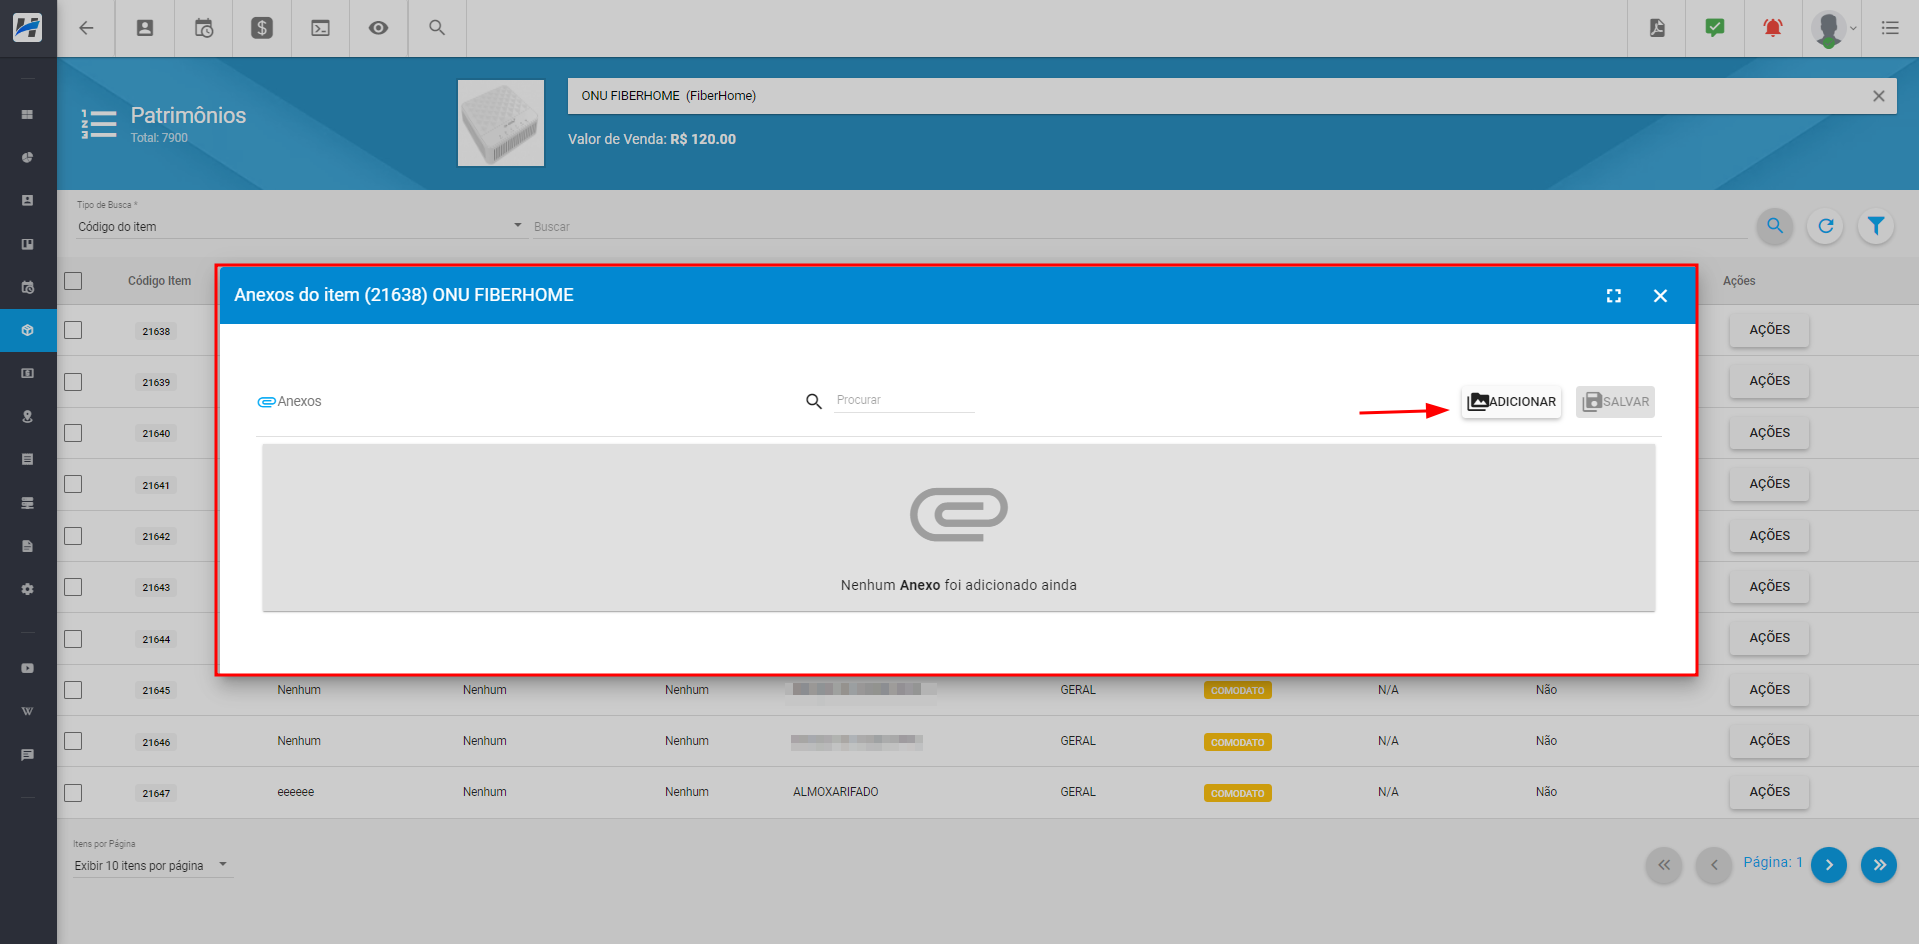Open AÇÕES menu for item 21647 row
Image resolution: width=1919 pixels, height=944 pixels.
pyautogui.click(x=1769, y=792)
